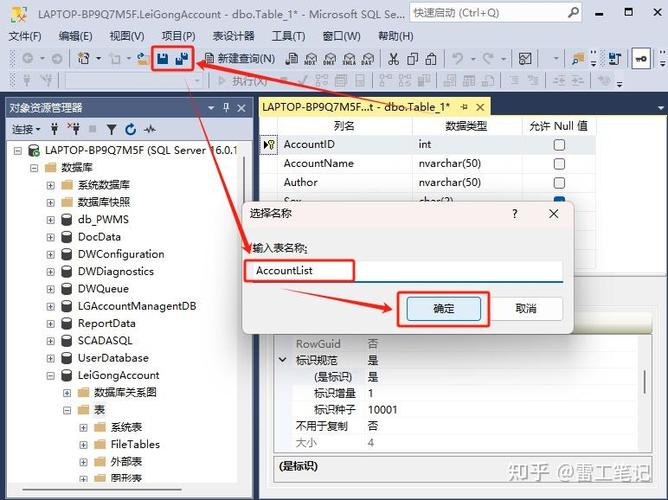Click the 标识种子 value 10001
This screenshot has width=668, height=500.
click(x=382, y=410)
